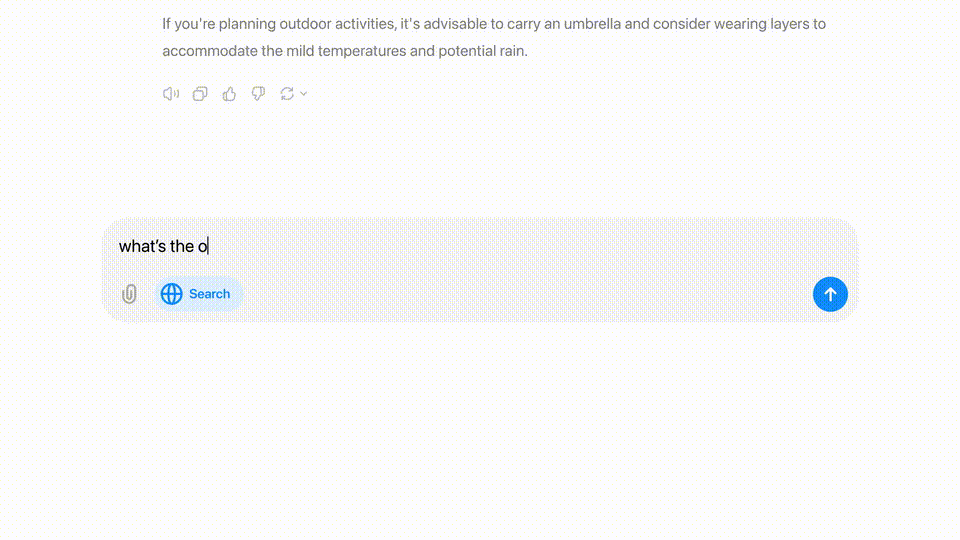Viewport: 960px width, 540px height.
Task: Copy the response using the copy icon
Action: pos(200,94)
